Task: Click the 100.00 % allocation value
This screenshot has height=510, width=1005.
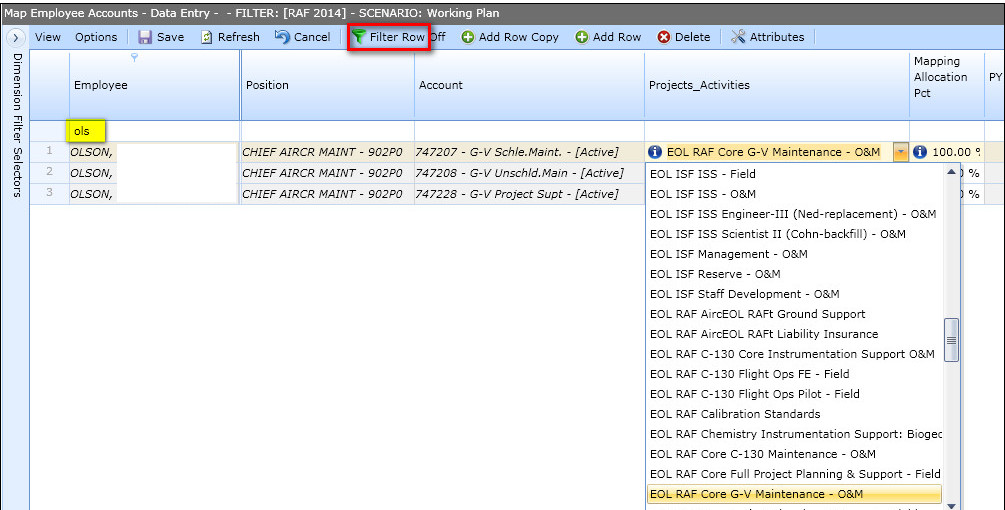Action: coord(956,152)
